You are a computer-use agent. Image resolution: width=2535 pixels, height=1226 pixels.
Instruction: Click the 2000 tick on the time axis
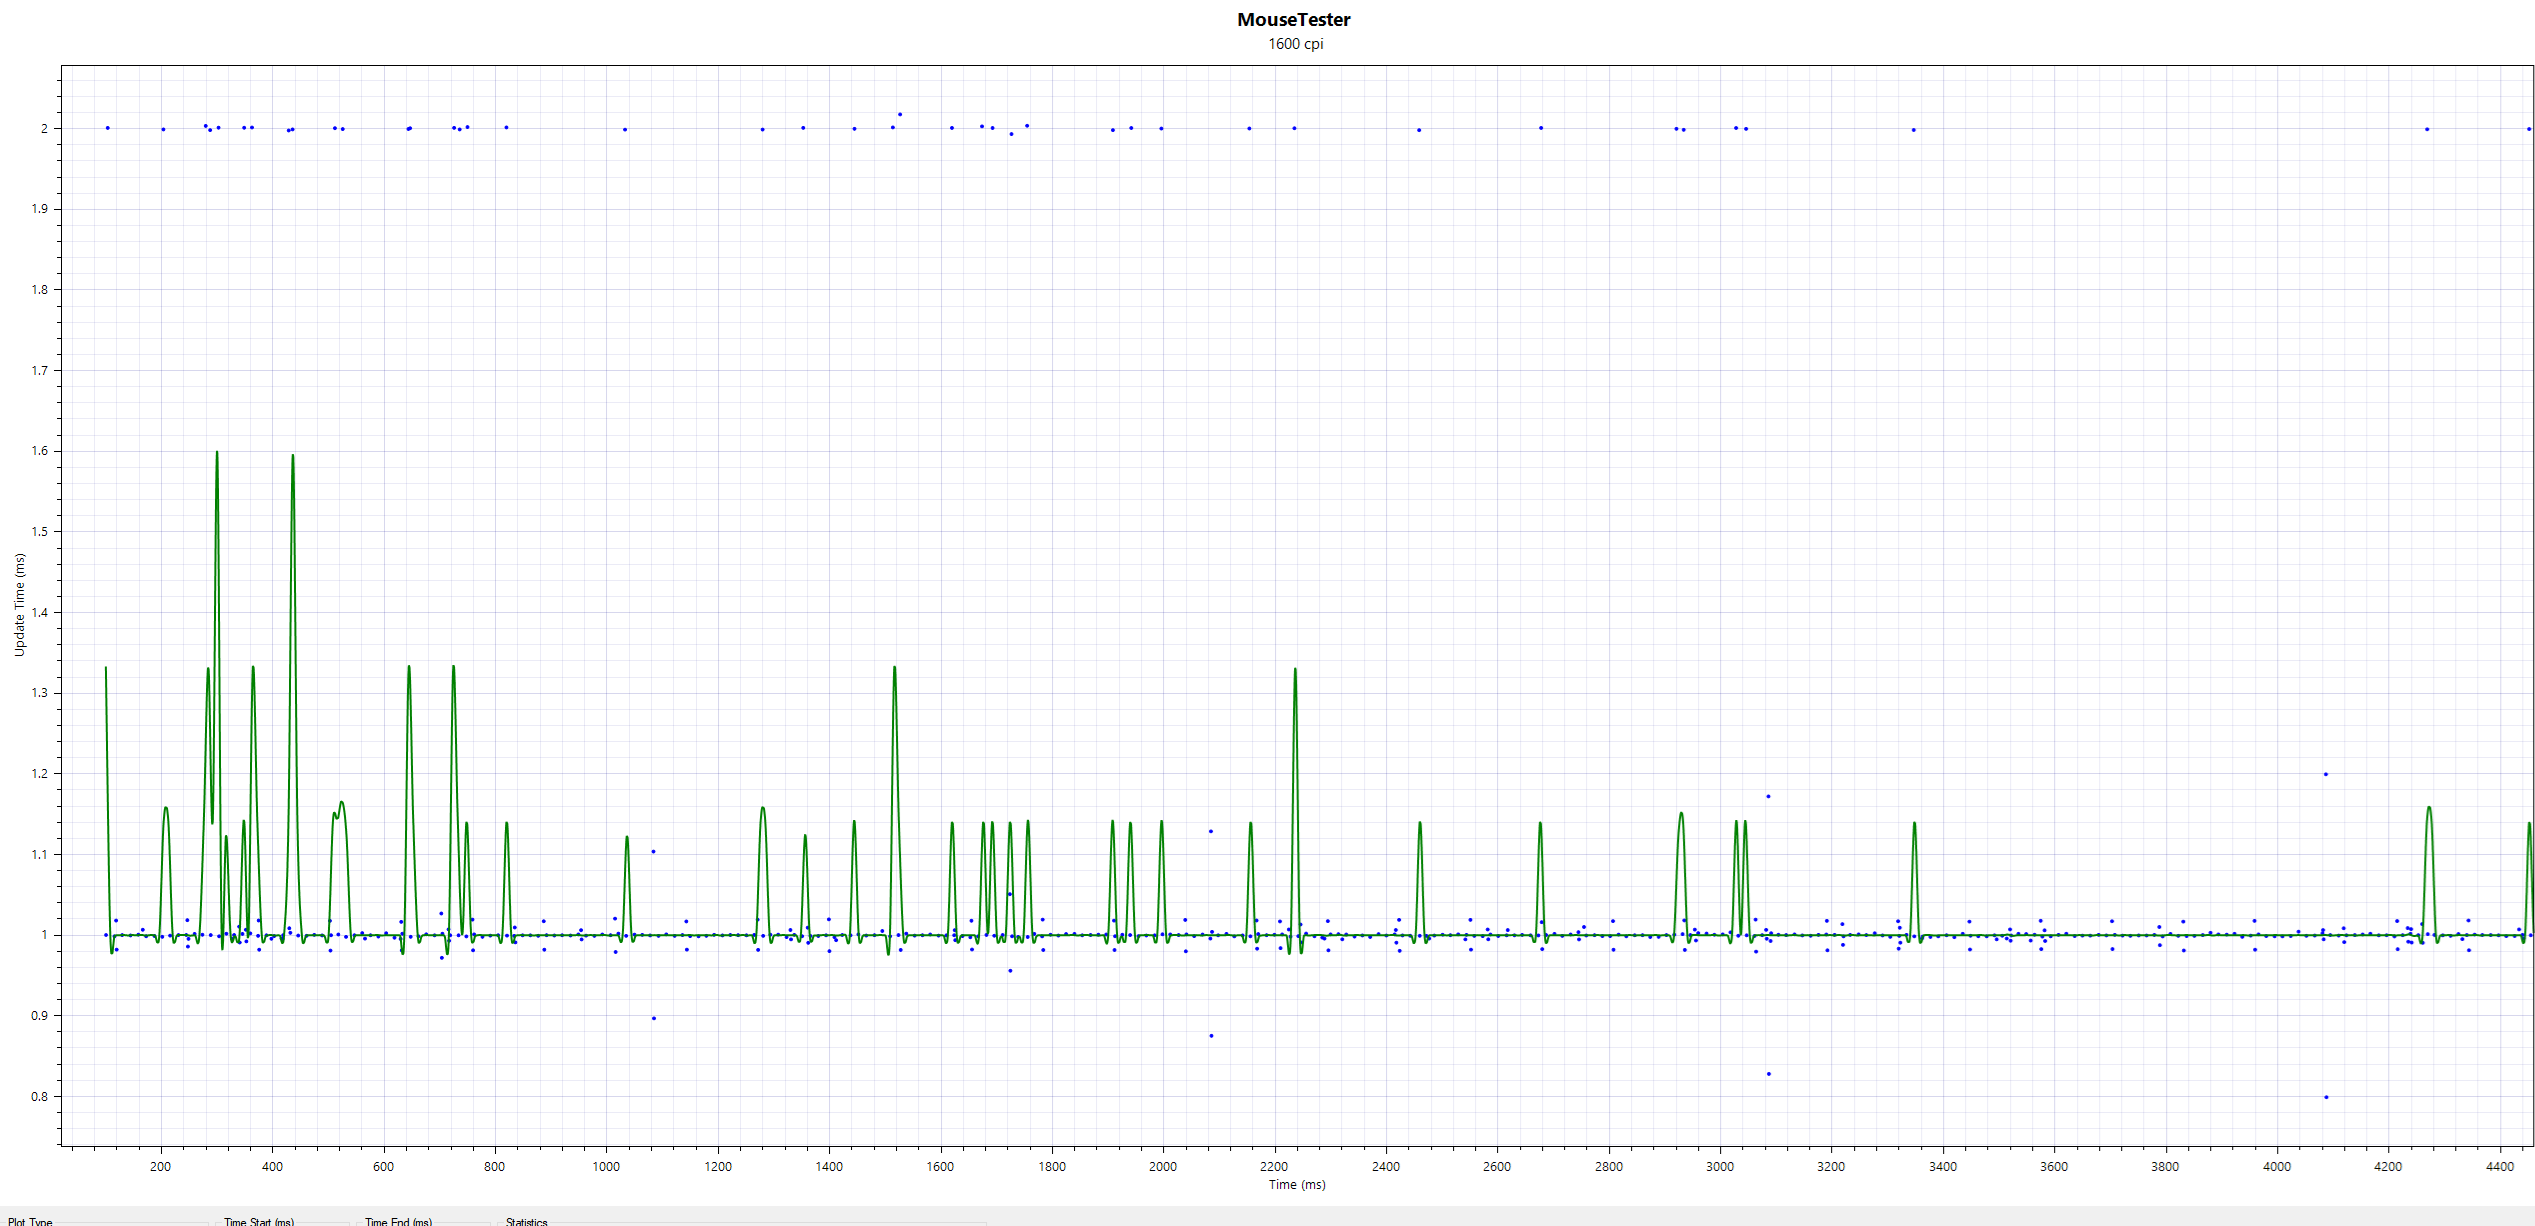(x=1163, y=1166)
